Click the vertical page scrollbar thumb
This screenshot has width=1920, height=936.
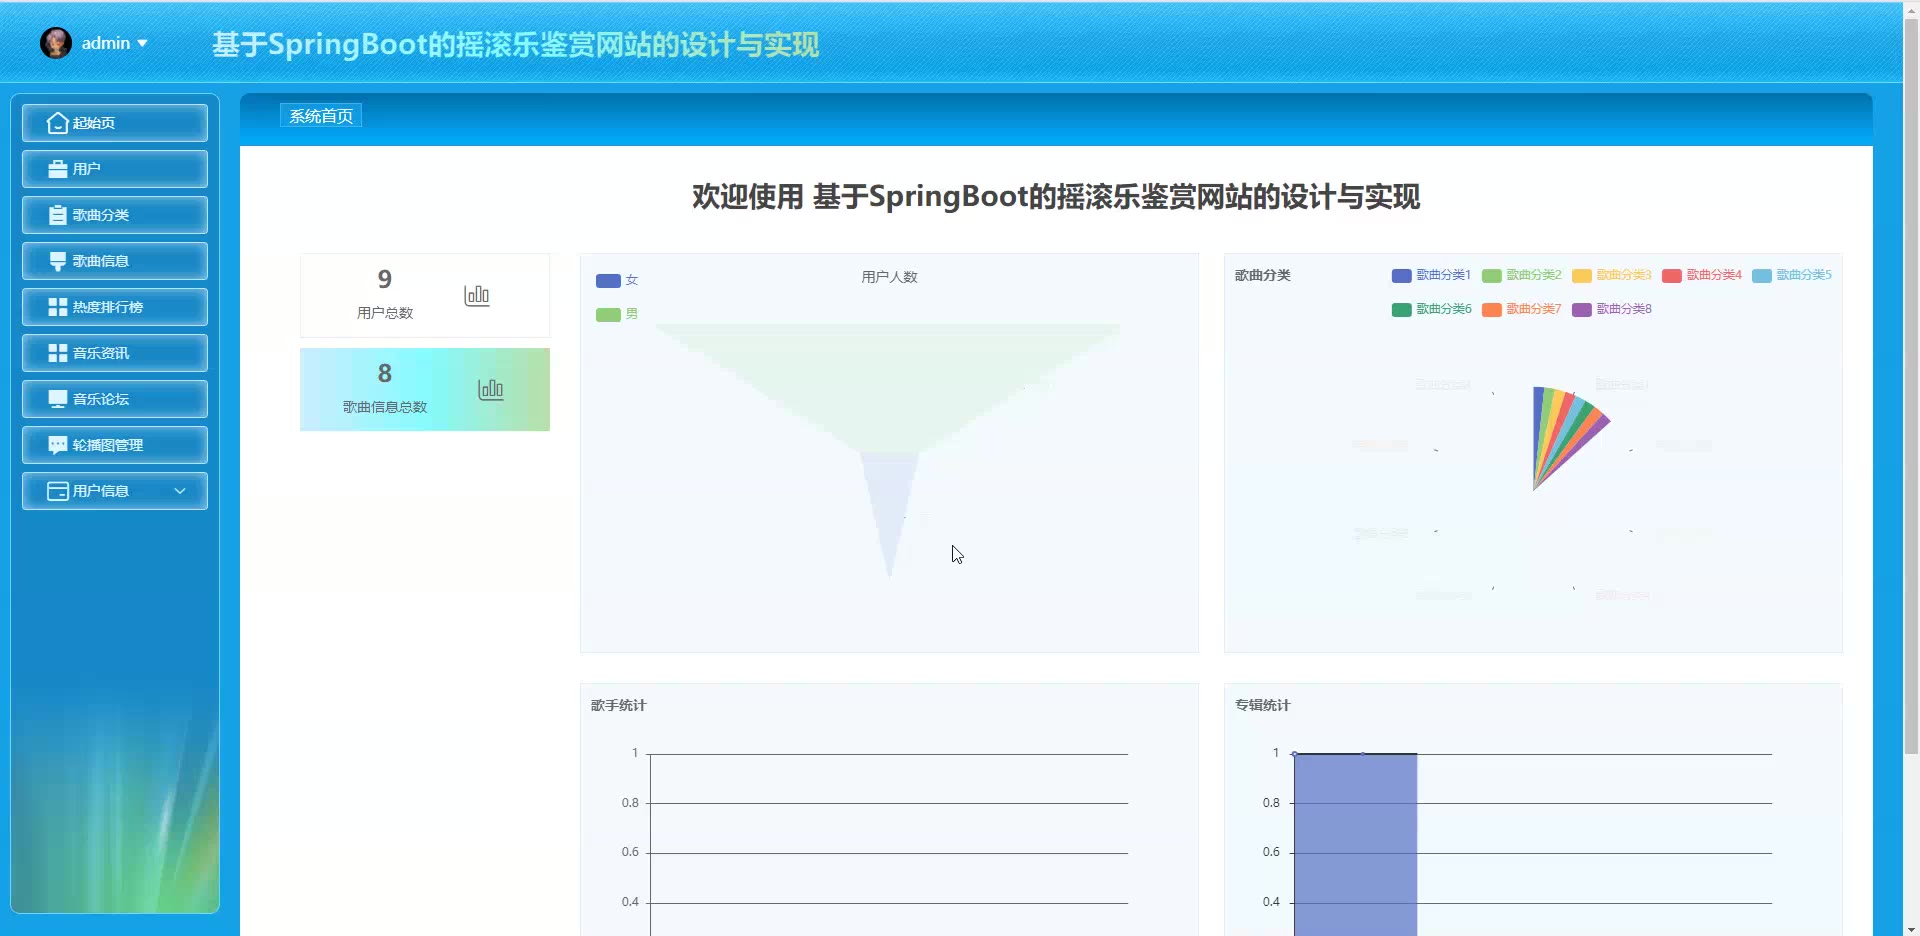pos(1911,385)
